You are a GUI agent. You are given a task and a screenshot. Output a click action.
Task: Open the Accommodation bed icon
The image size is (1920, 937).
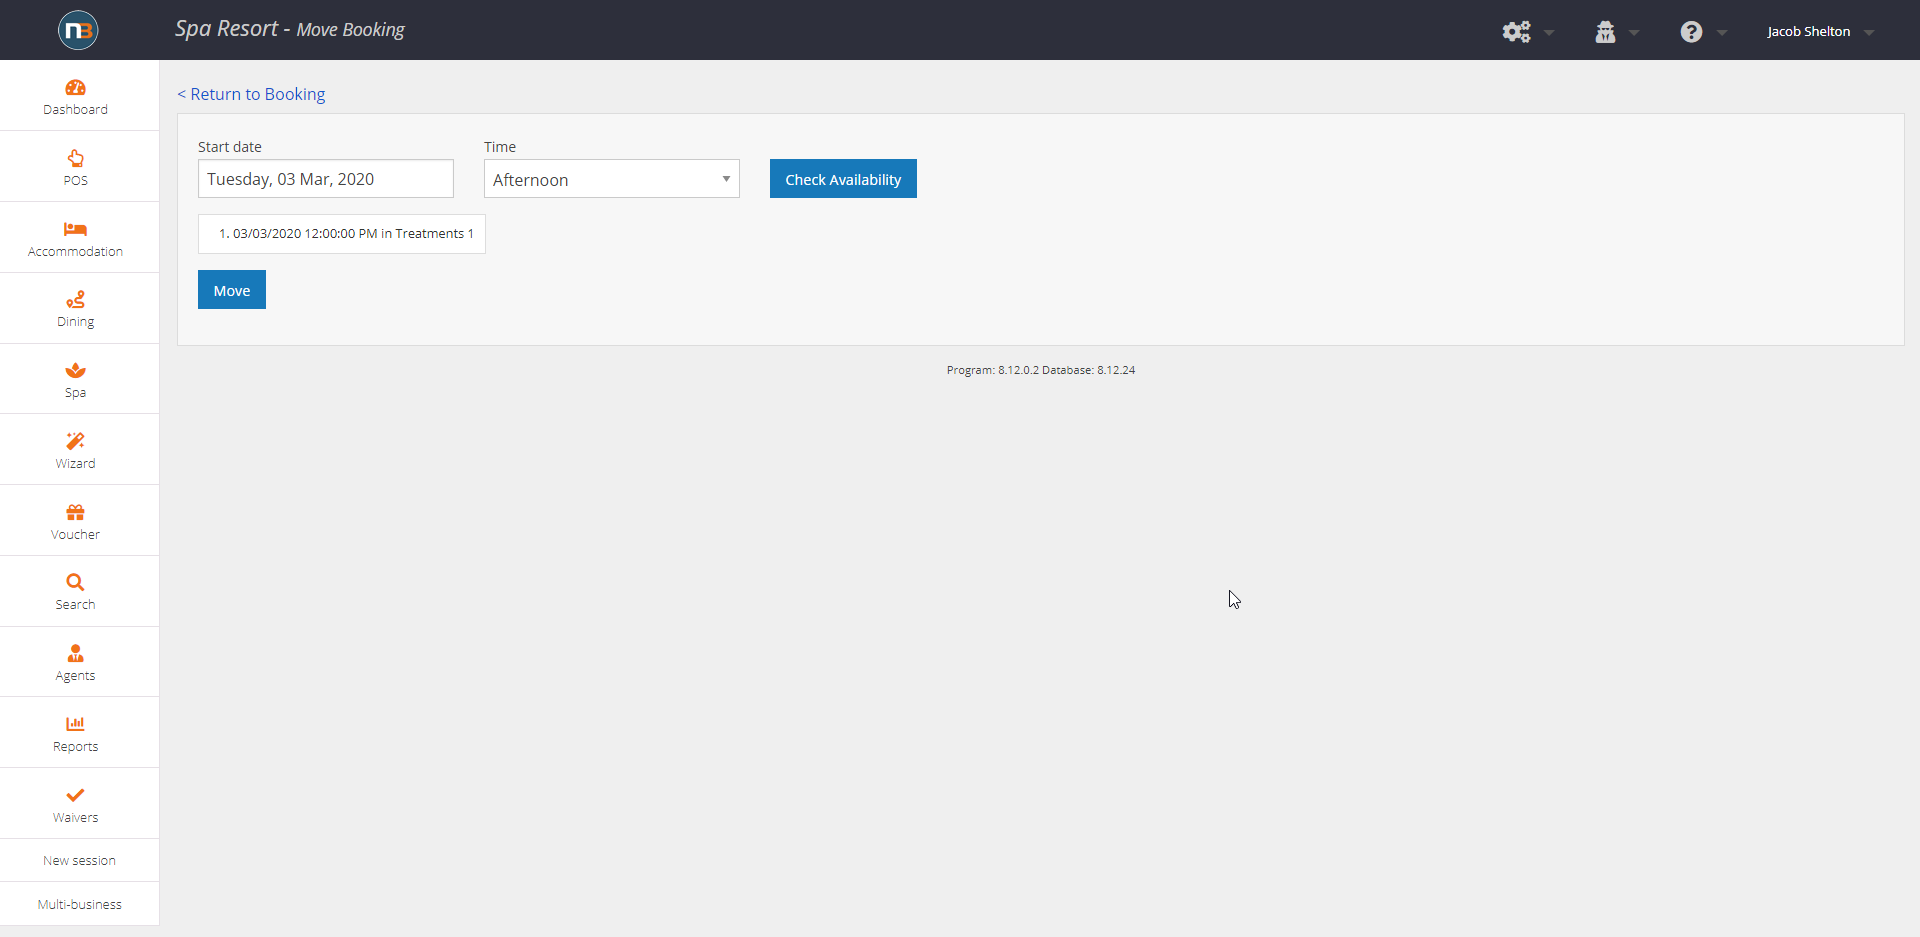(75, 229)
